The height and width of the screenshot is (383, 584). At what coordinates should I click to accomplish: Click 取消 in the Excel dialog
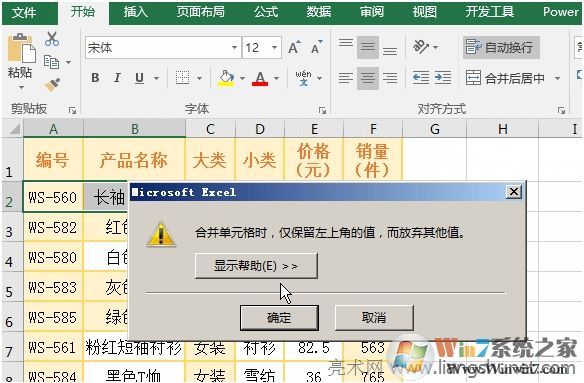pos(374,318)
